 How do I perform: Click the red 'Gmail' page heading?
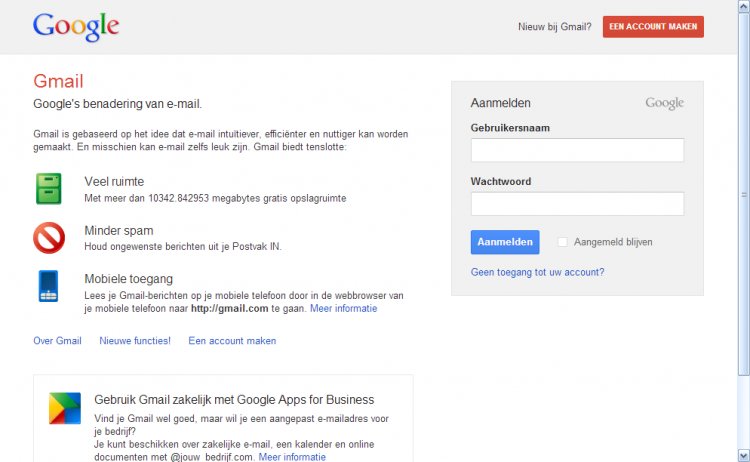[58, 82]
